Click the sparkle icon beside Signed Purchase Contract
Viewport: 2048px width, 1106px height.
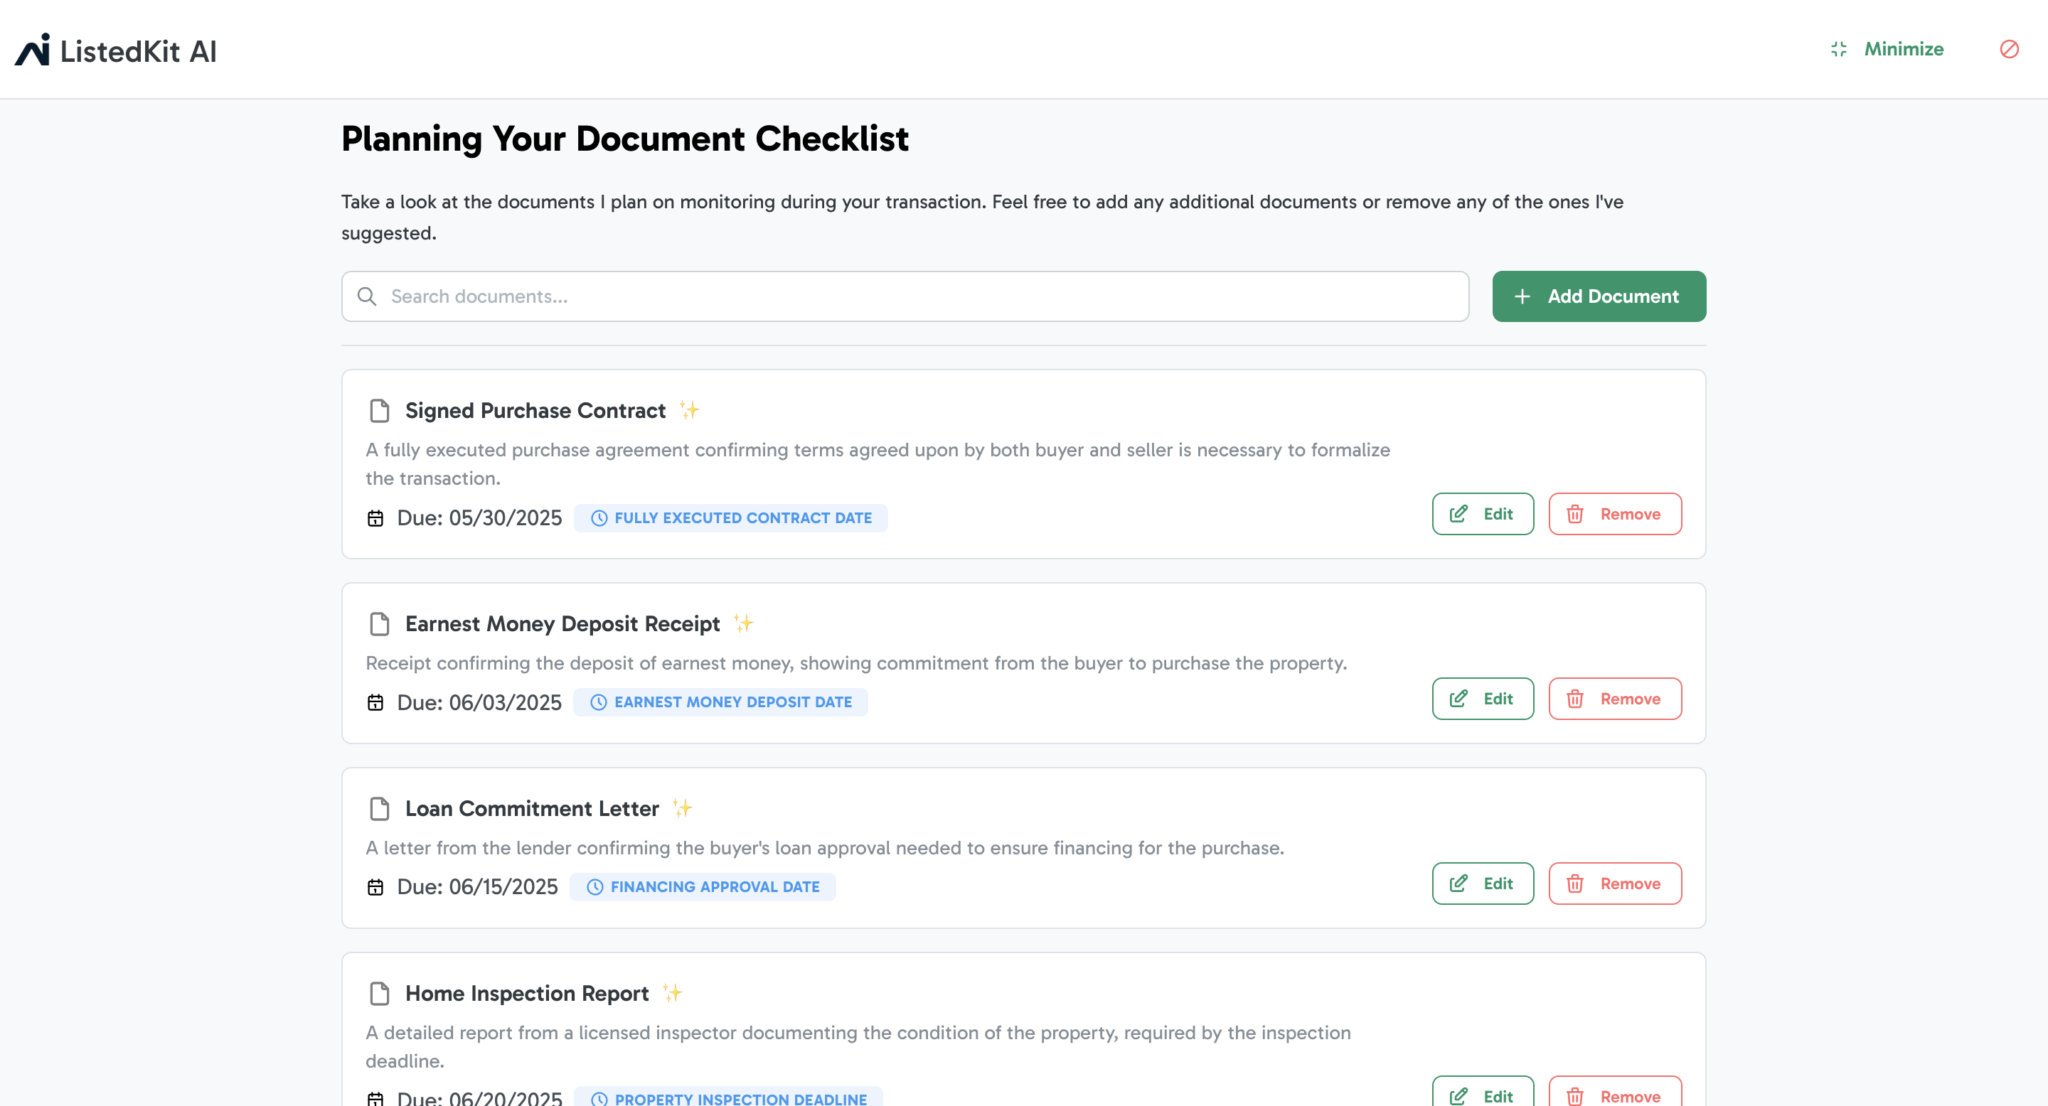tap(689, 410)
